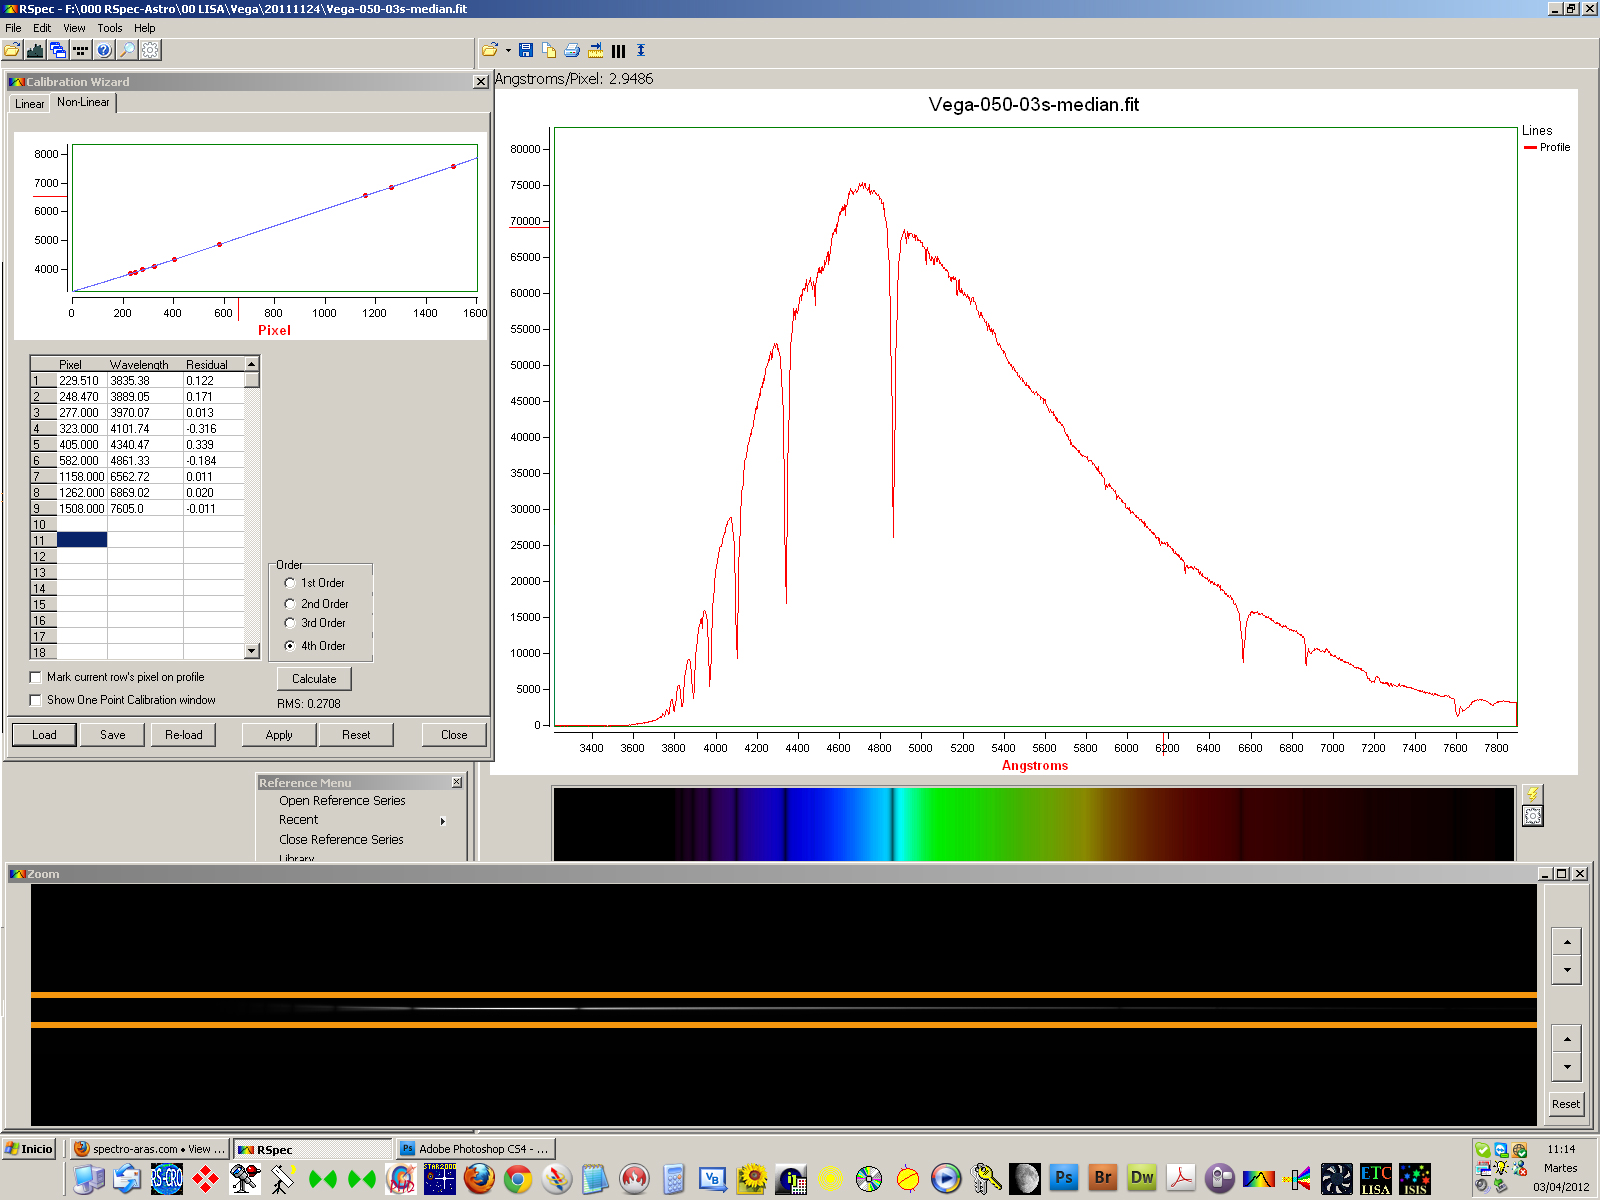Click the magnifying glass toolbar icon

[x=127, y=50]
